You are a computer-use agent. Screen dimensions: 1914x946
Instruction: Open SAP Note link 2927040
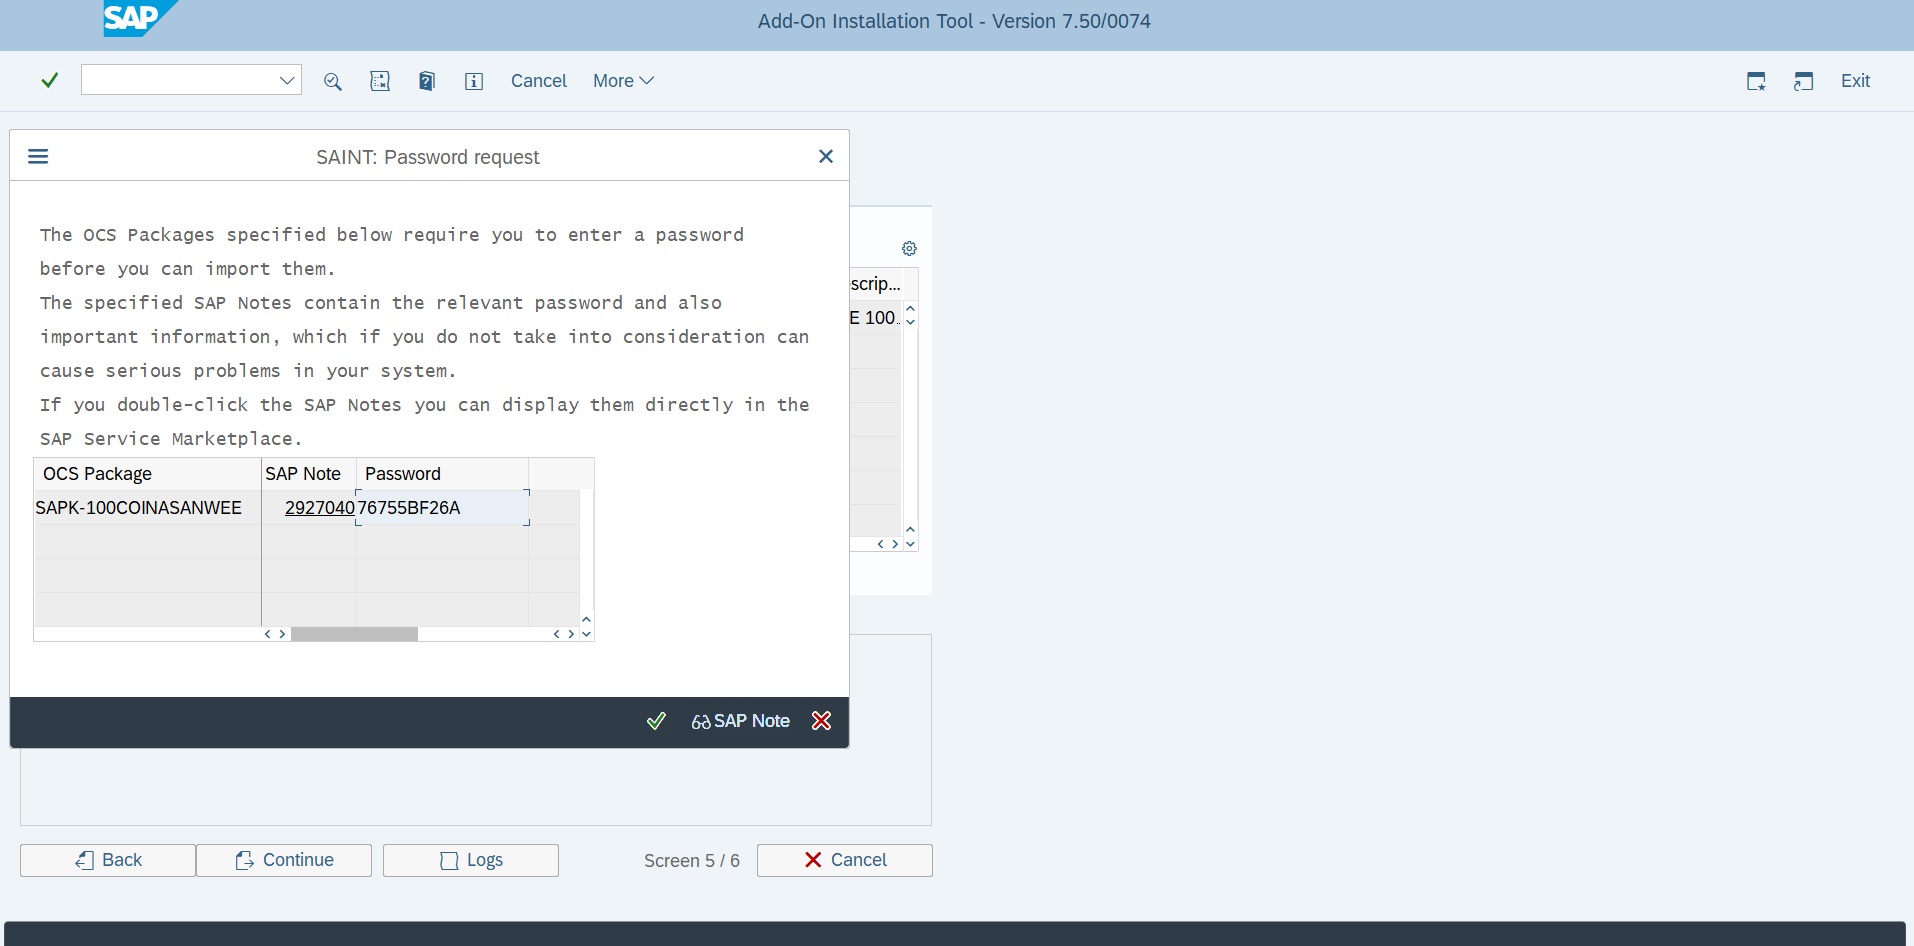pos(320,508)
